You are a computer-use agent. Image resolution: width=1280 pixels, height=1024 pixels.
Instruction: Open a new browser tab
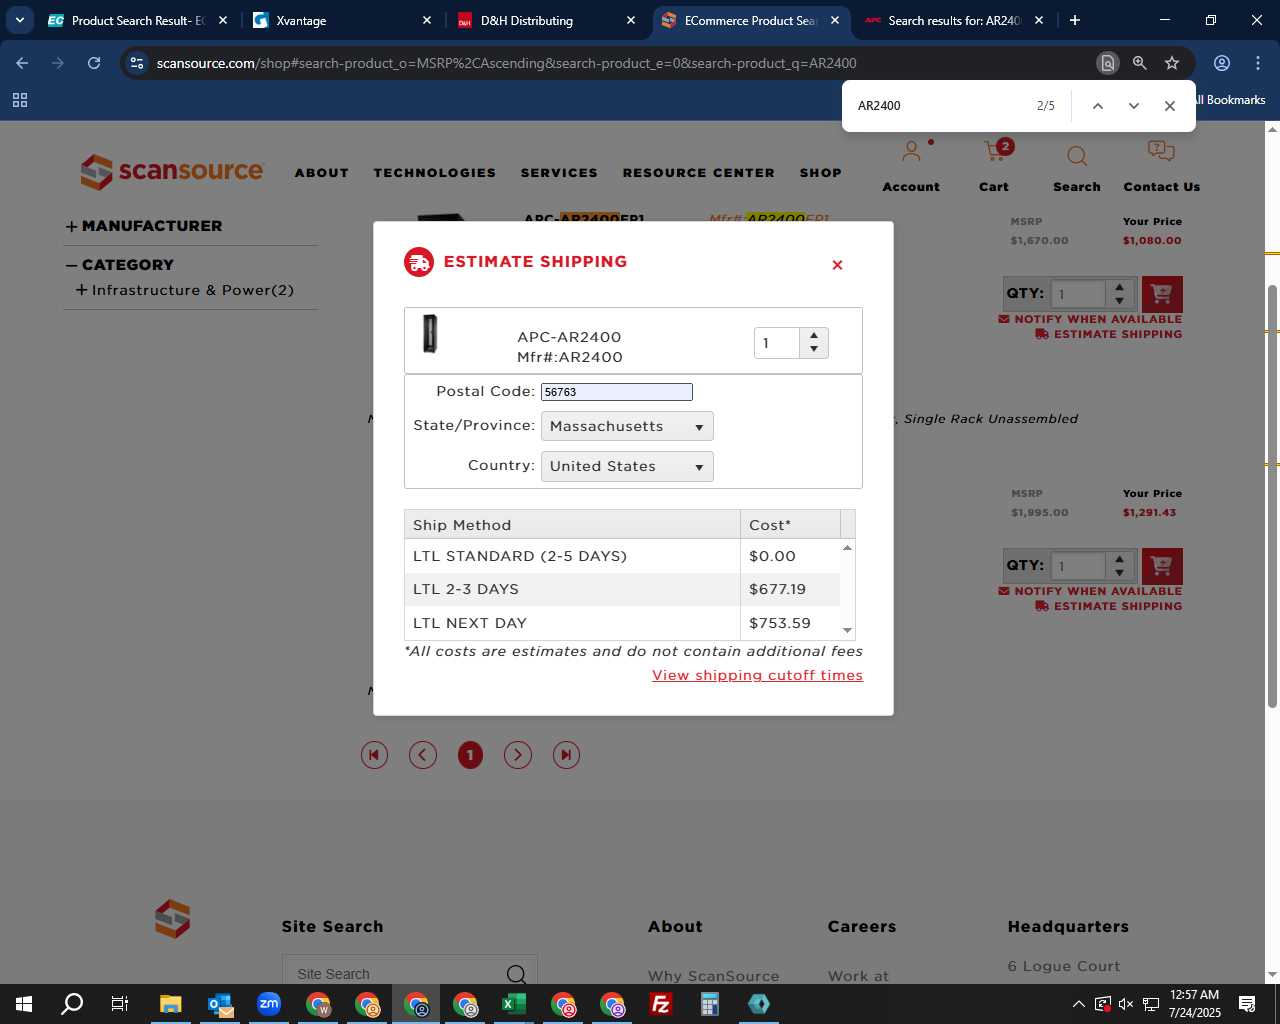point(1074,20)
